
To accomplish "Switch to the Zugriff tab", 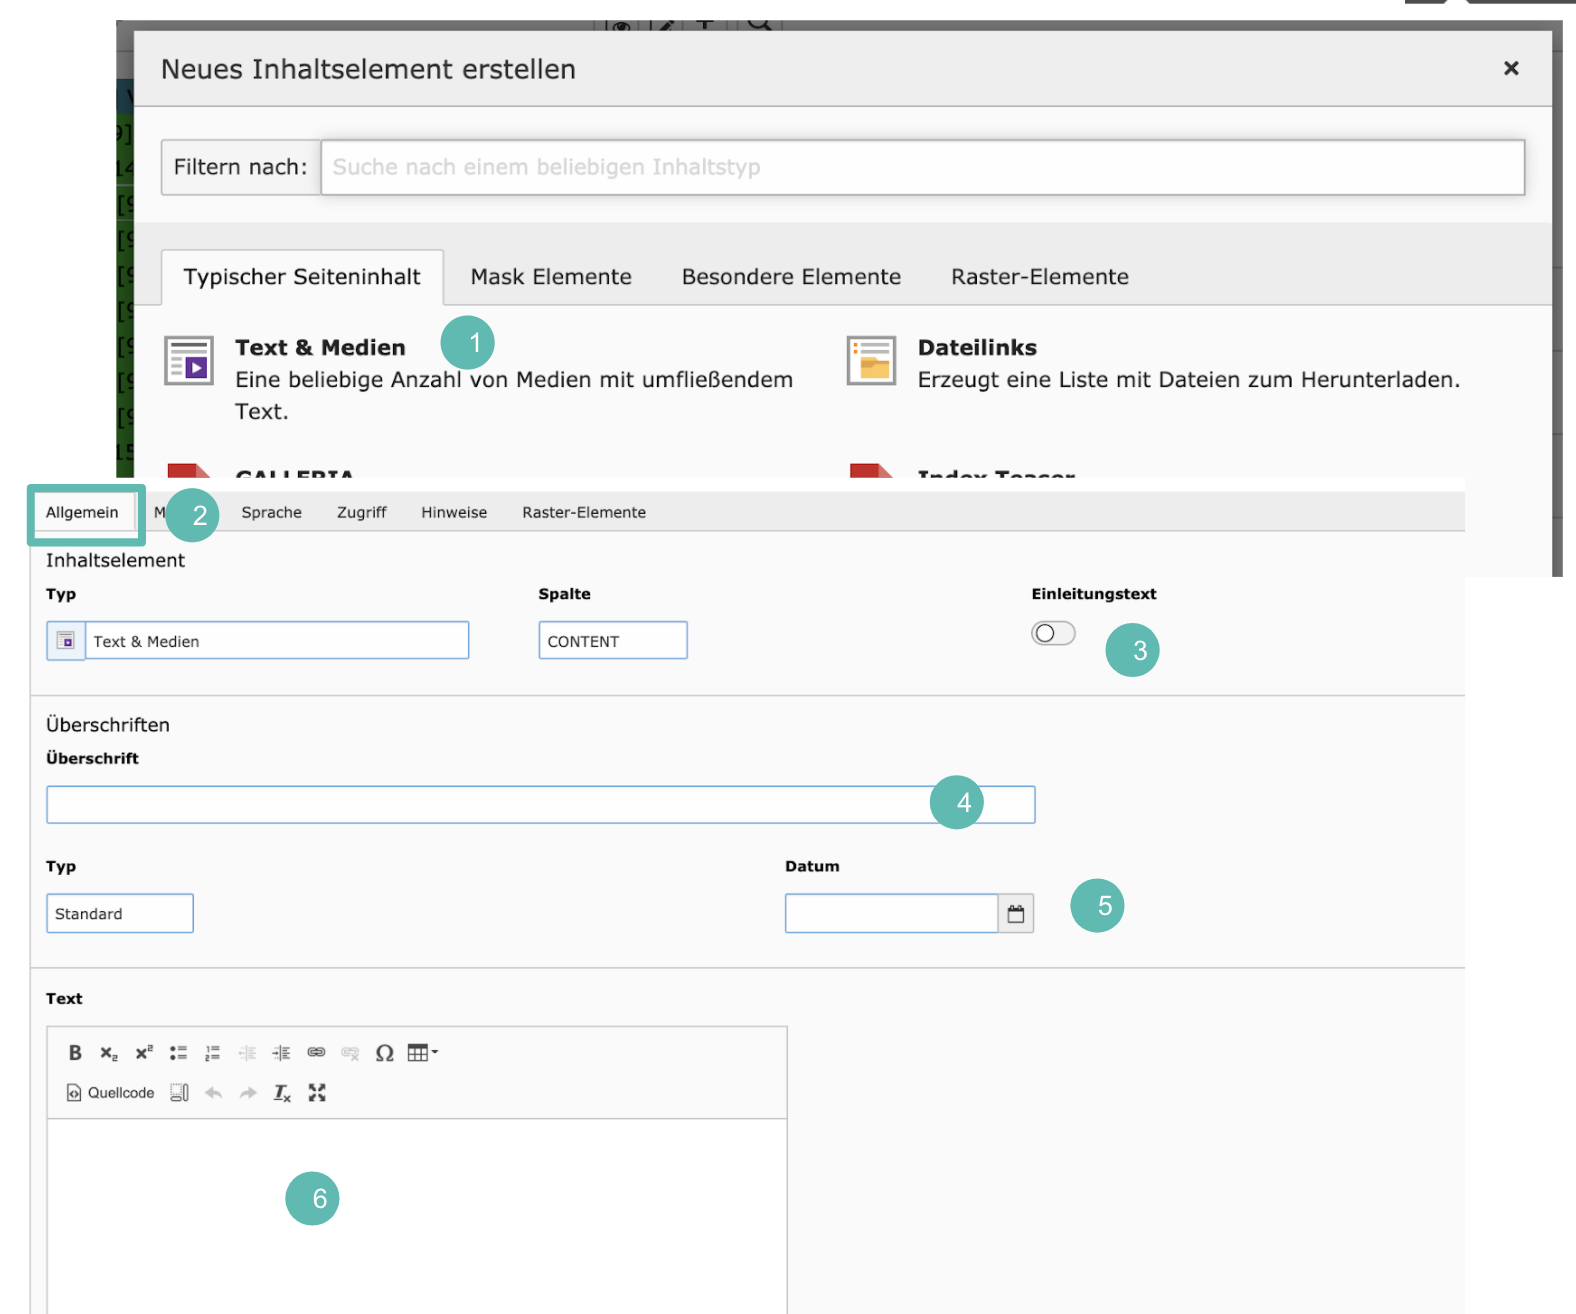I will click(x=361, y=513).
